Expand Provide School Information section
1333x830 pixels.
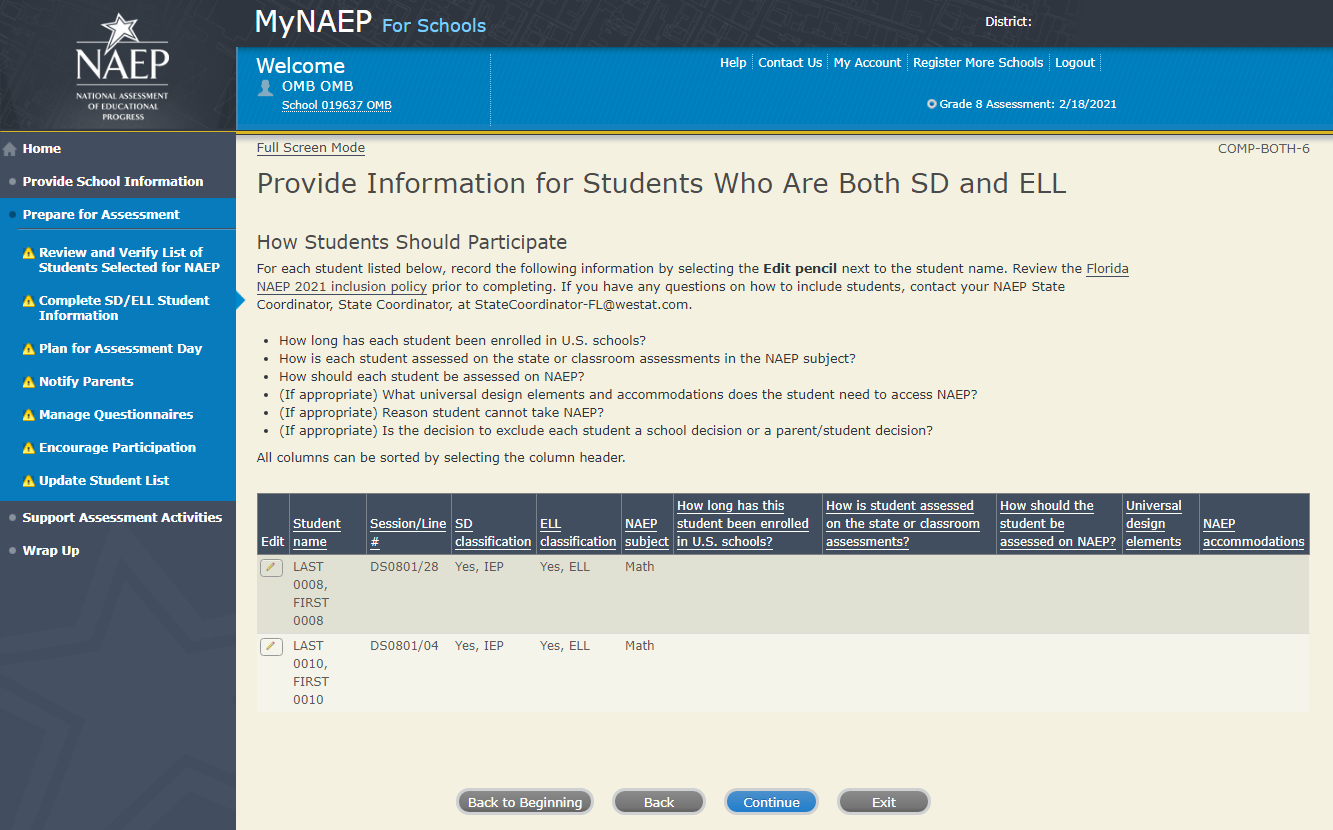click(x=113, y=182)
